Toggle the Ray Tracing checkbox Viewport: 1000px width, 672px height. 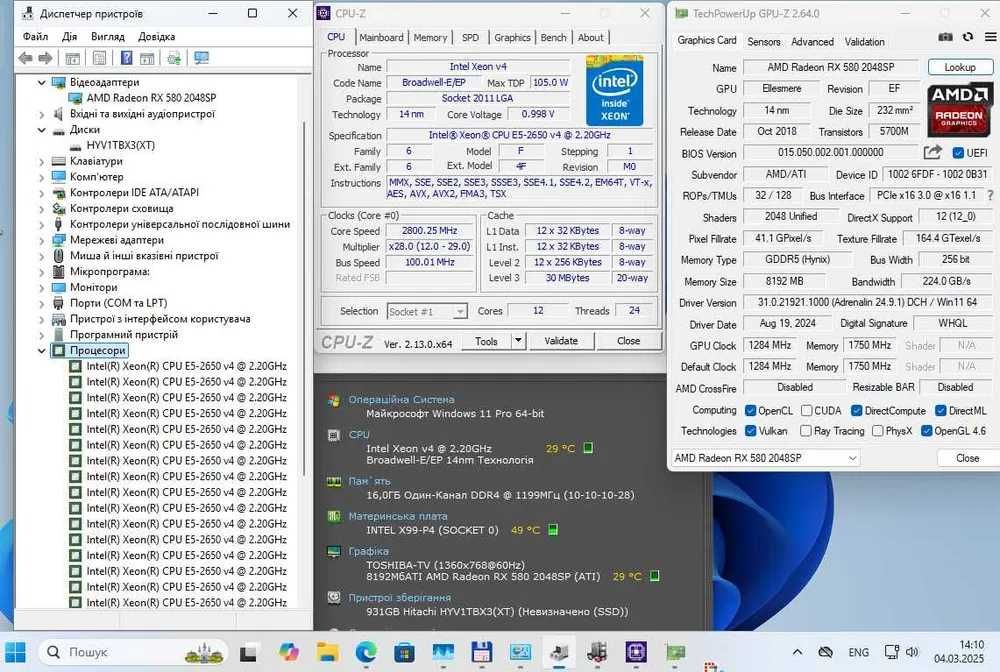[806, 431]
